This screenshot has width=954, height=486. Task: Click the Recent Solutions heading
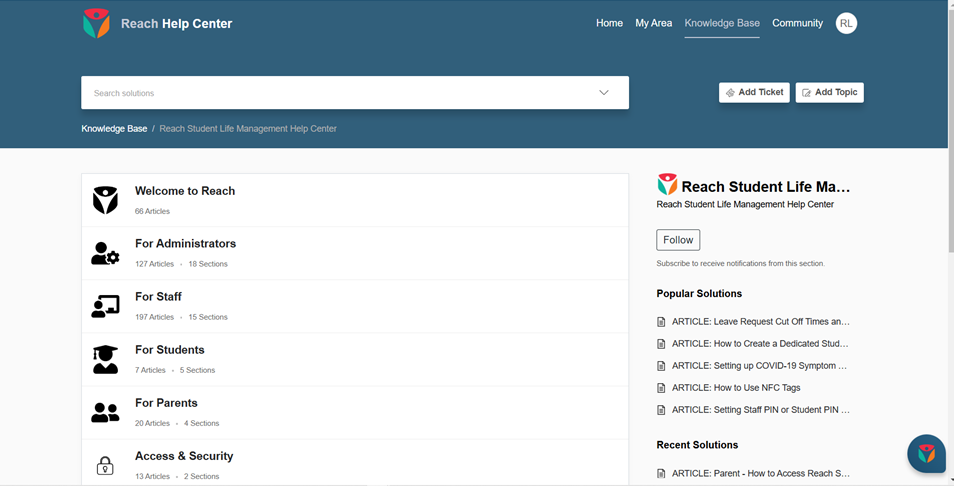(697, 445)
